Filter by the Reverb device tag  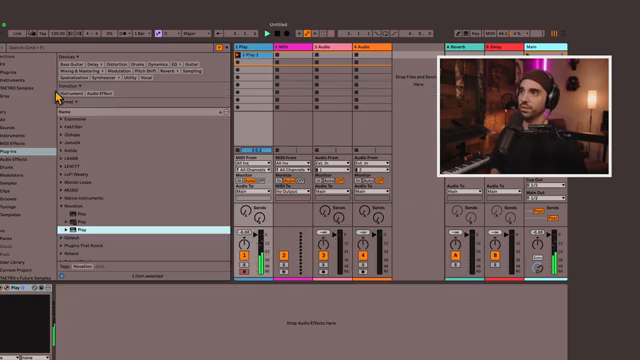[x=169, y=71]
